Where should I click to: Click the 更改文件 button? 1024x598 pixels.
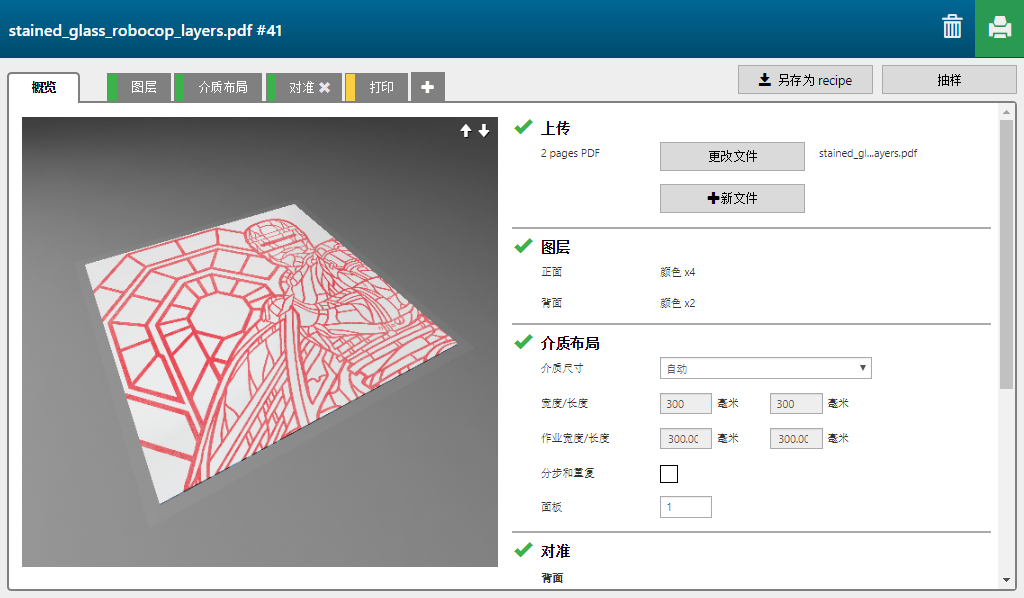point(732,157)
